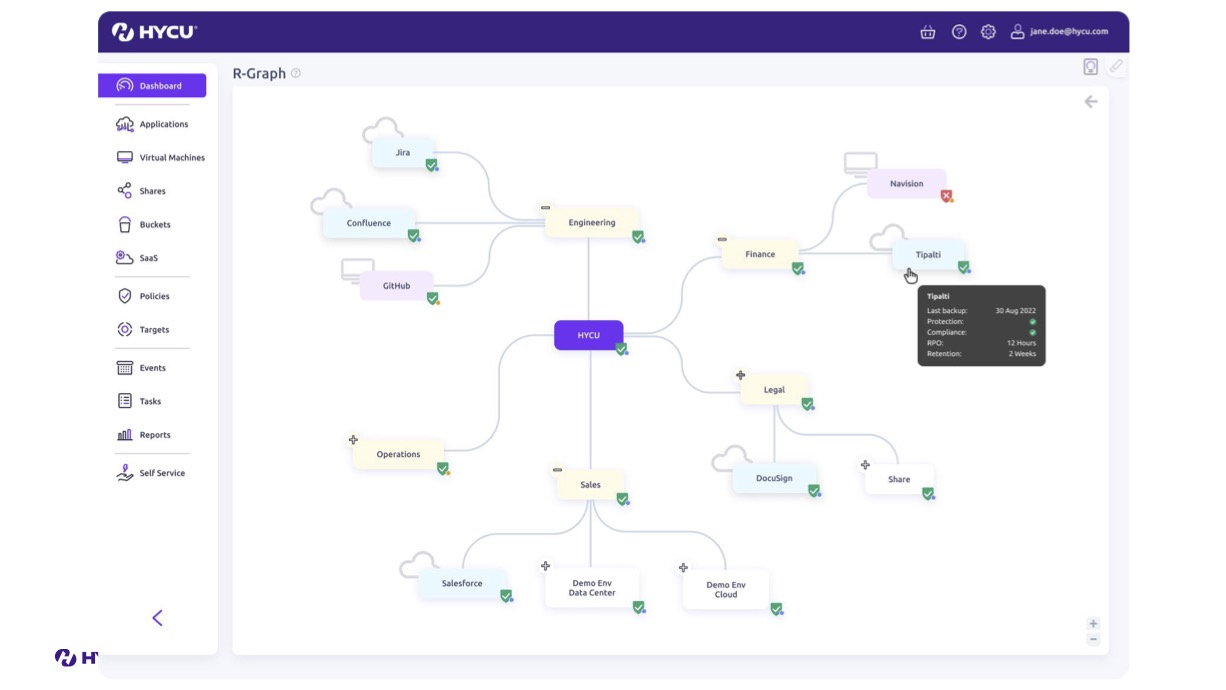The width and height of the screenshot is (1226, 690).
Task: Collapse the Finance node
Action: [x=722, y=240]
